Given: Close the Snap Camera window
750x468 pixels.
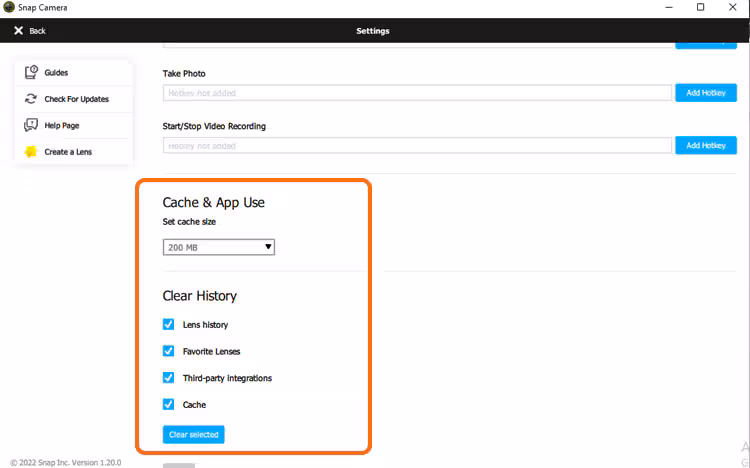Looking at the screenshot, I should 732,7.
